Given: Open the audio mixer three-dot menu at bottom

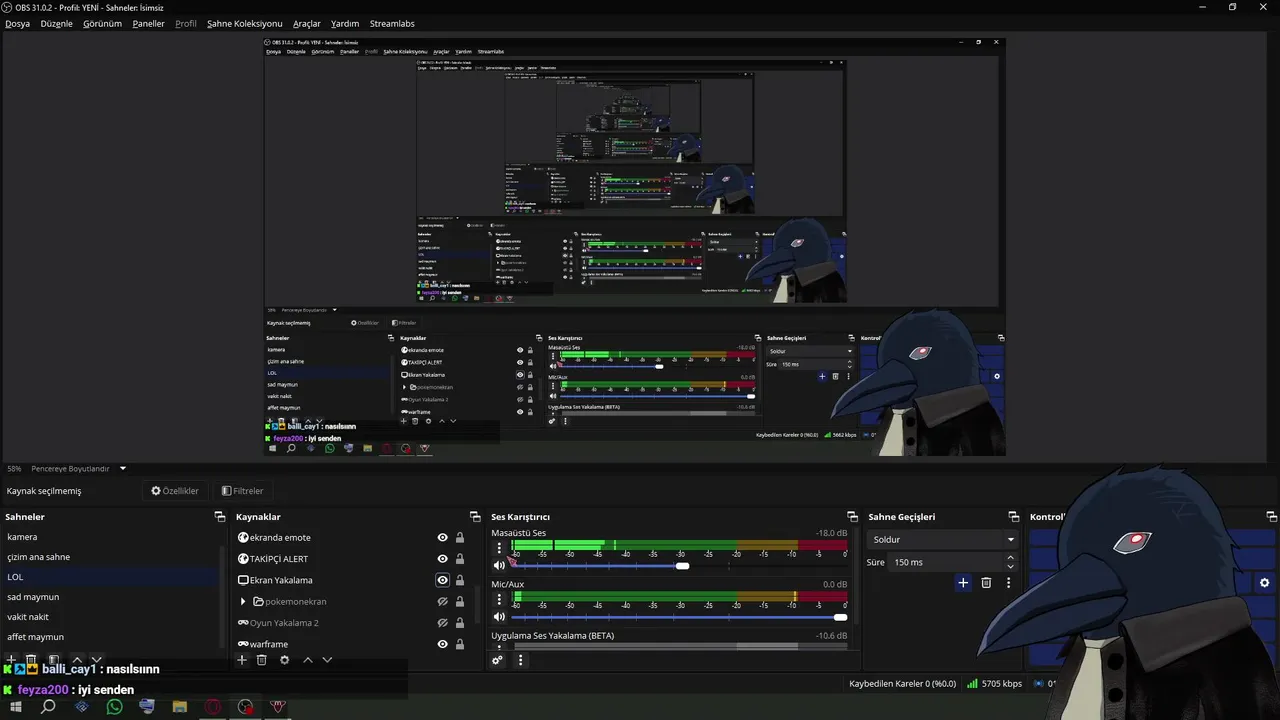Looking at the screenshot, I should click(520, 660).
